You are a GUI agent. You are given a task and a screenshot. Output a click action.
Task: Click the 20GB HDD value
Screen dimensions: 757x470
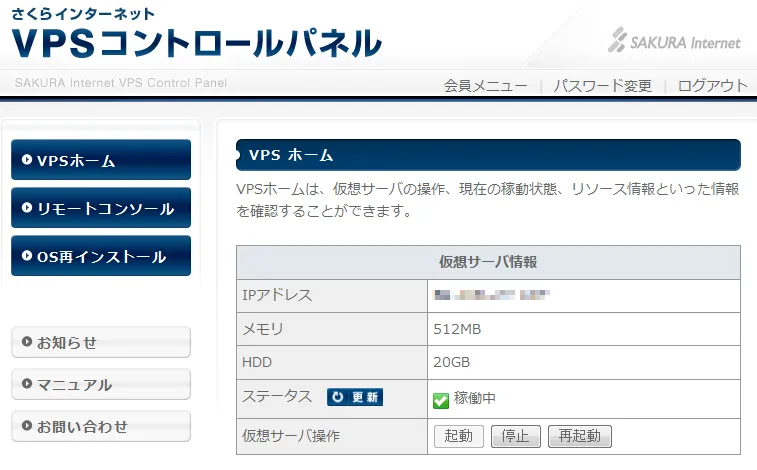click(451, 362)
